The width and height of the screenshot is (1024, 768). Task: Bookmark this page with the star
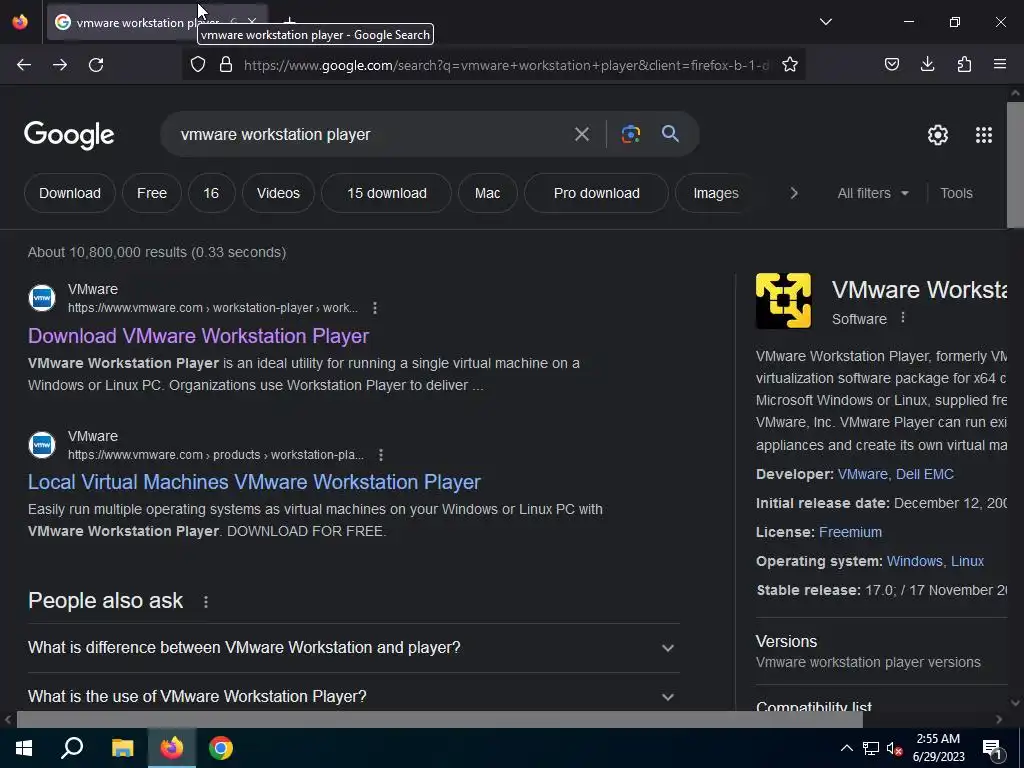pyautogui.click(x=790, y=65)
